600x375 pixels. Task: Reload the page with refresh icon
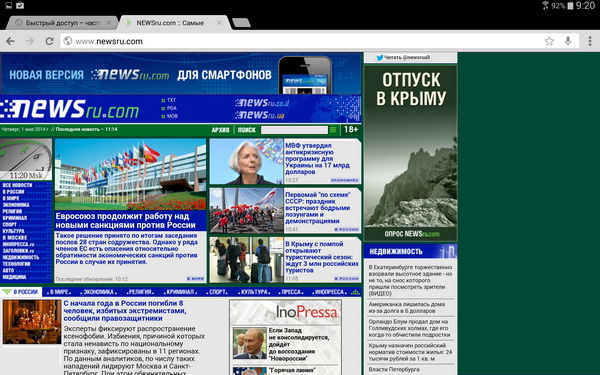[x=49, y=41]
